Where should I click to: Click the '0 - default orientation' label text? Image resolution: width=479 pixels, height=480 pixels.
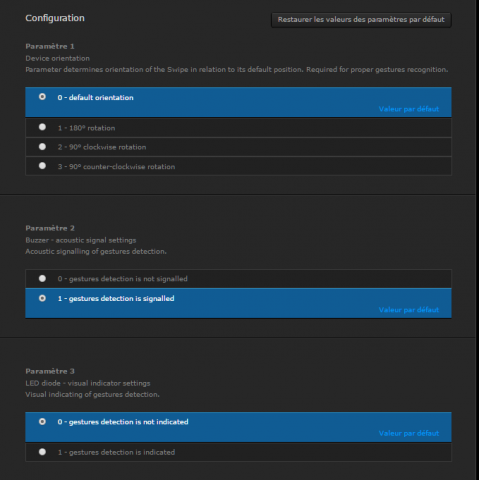pos(95,98)
